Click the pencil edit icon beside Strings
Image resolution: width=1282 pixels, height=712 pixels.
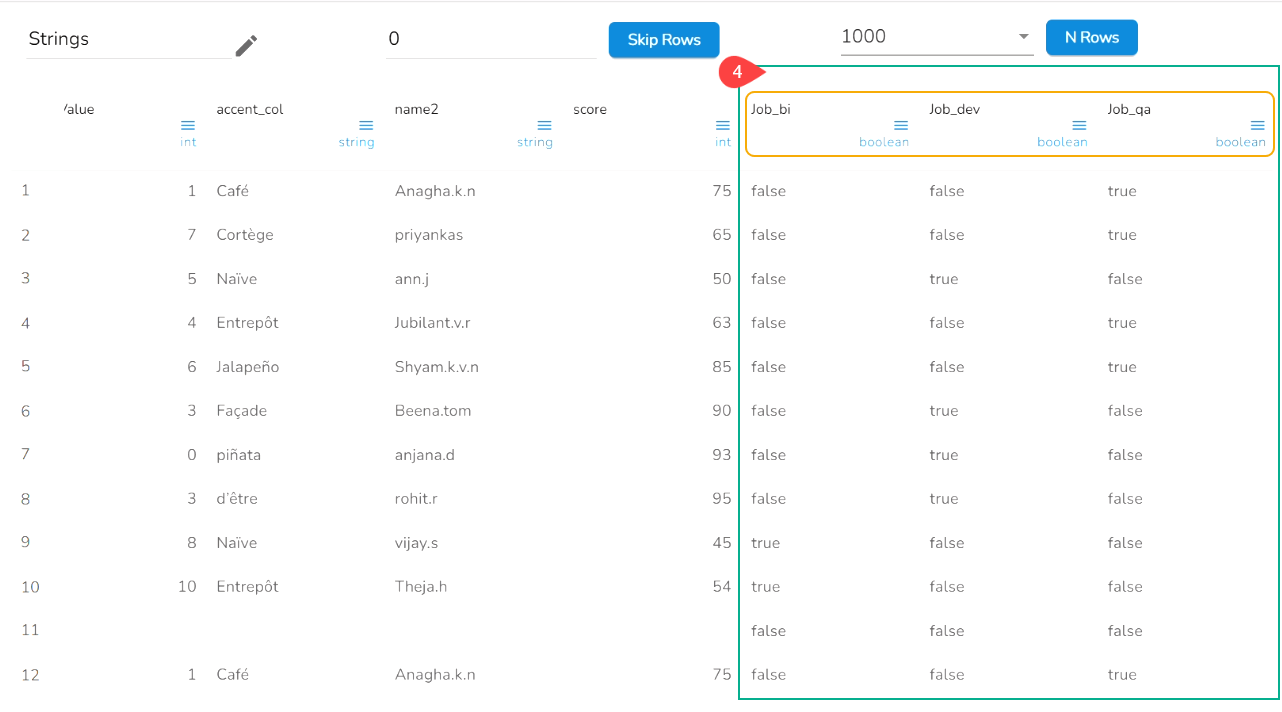click(246, 45)
